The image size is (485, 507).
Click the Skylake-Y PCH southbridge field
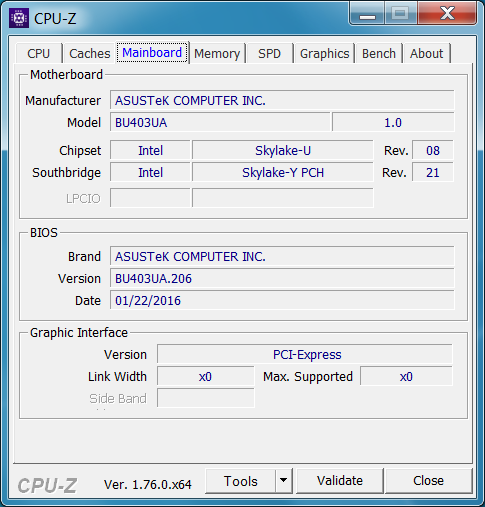[x=283, y=172]
